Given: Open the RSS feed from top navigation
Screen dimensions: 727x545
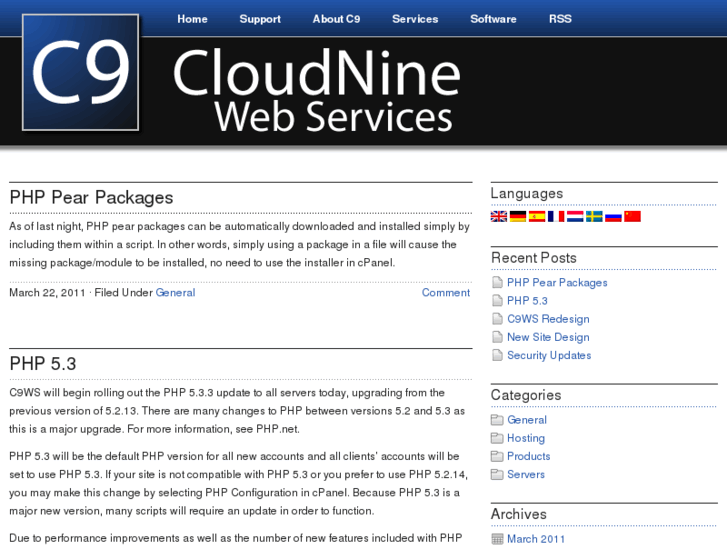Looking at the screenshot, I should point(560,19).
